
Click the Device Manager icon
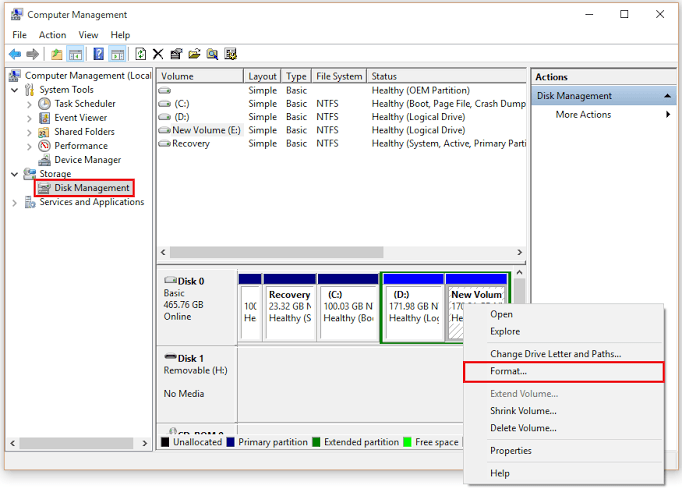[x=44, y=160]
